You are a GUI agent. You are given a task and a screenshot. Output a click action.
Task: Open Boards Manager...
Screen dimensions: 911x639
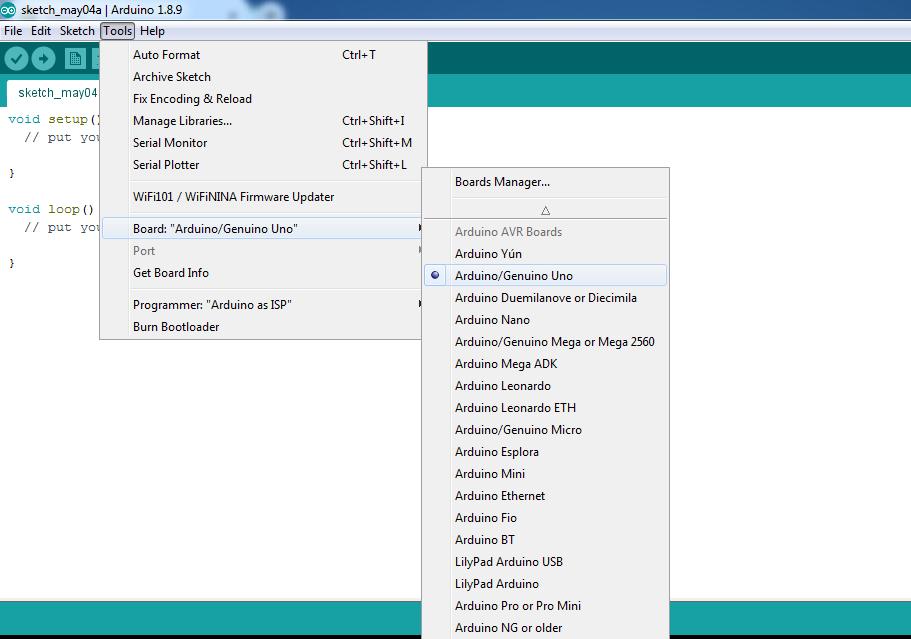click(x=546, y=182)
